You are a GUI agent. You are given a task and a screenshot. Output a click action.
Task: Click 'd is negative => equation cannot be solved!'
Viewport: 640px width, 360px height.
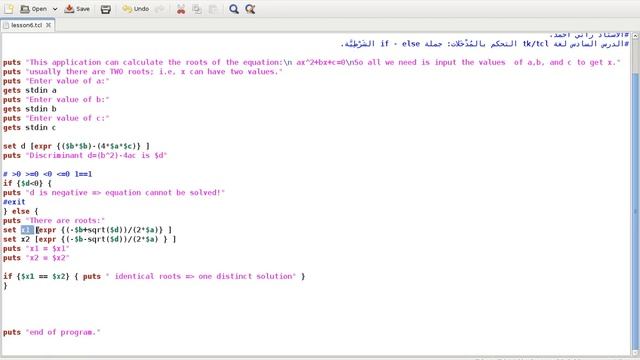point(125,193)
